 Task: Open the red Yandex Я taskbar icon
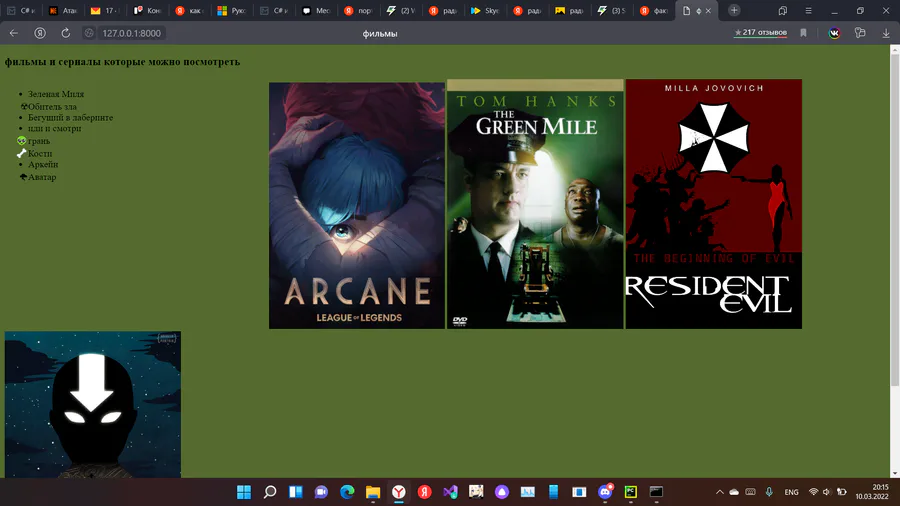(425, 492)
